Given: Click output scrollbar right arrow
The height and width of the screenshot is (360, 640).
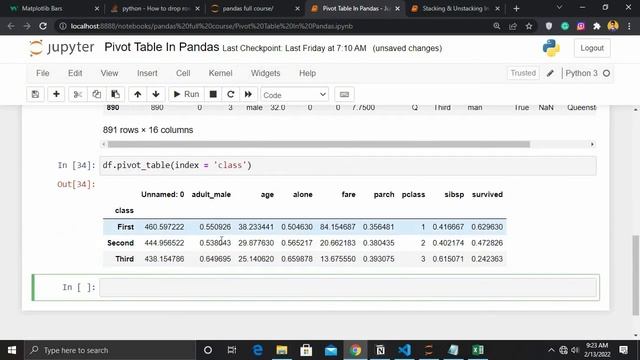Looking at the screenshot, I should 592,144.
